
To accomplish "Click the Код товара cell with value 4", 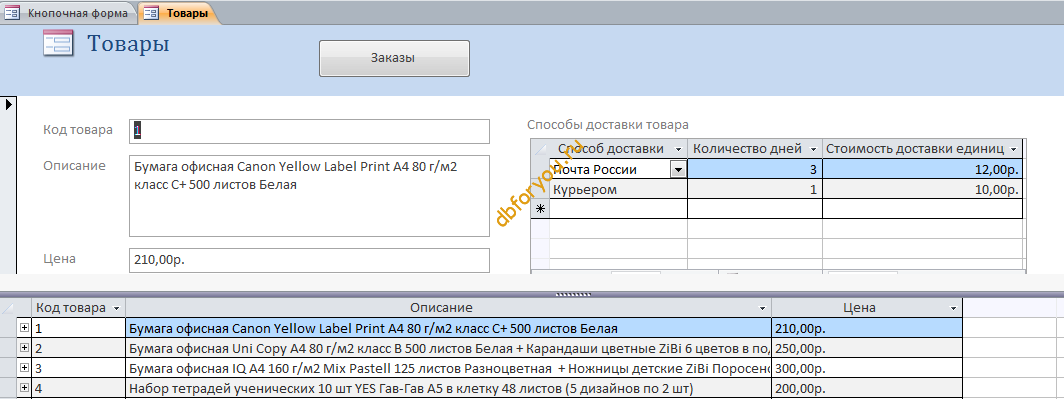I will (79, 389).
